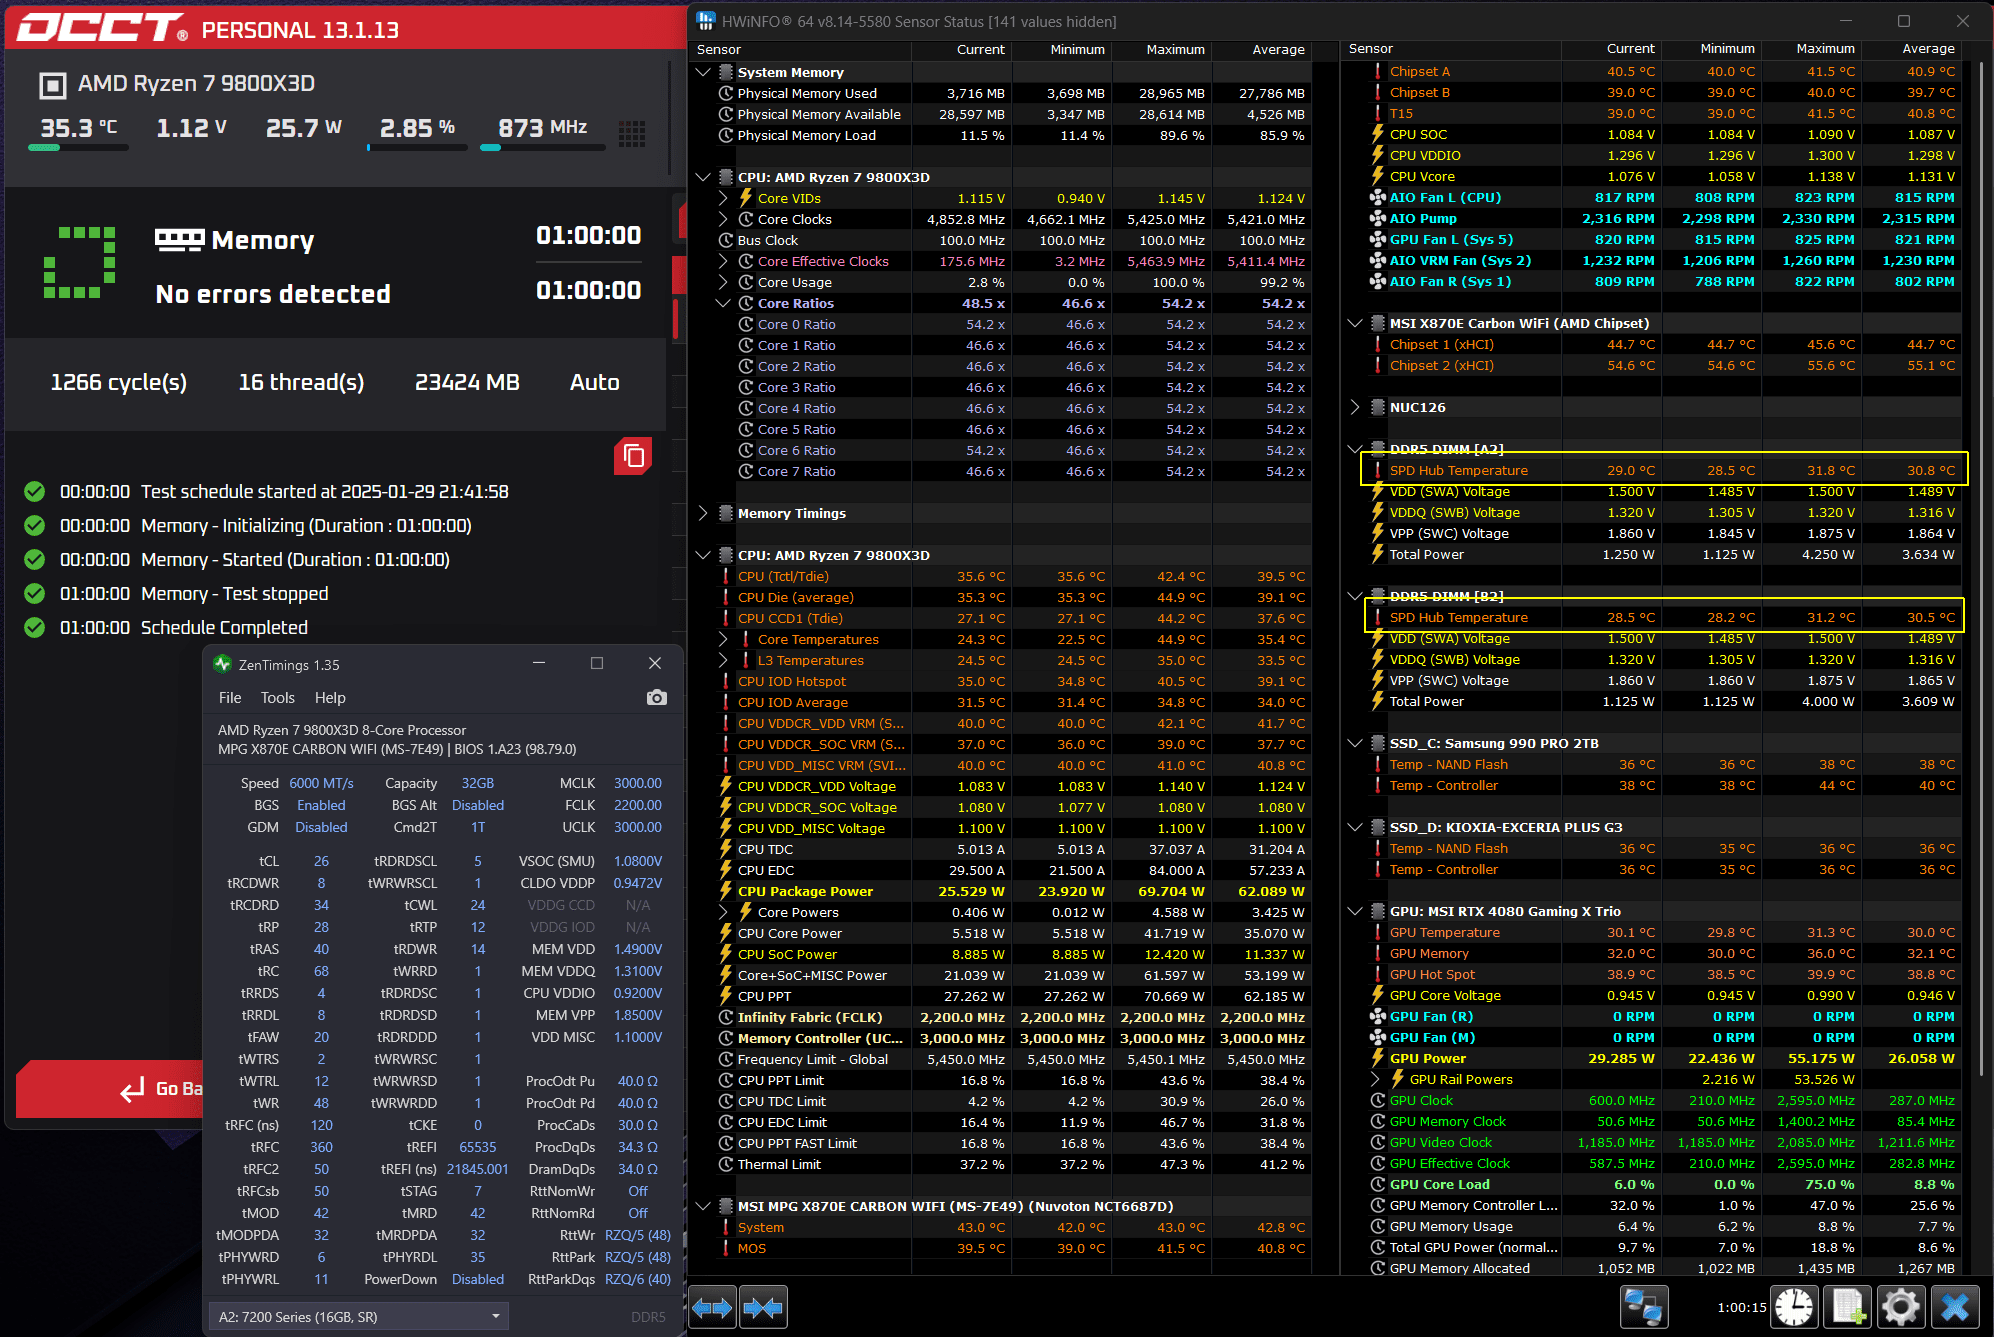The height and width of the screenshot is (1337, 1994).
Task: Click blue X to close sensors
Action: click(x=1954, y=1307)
